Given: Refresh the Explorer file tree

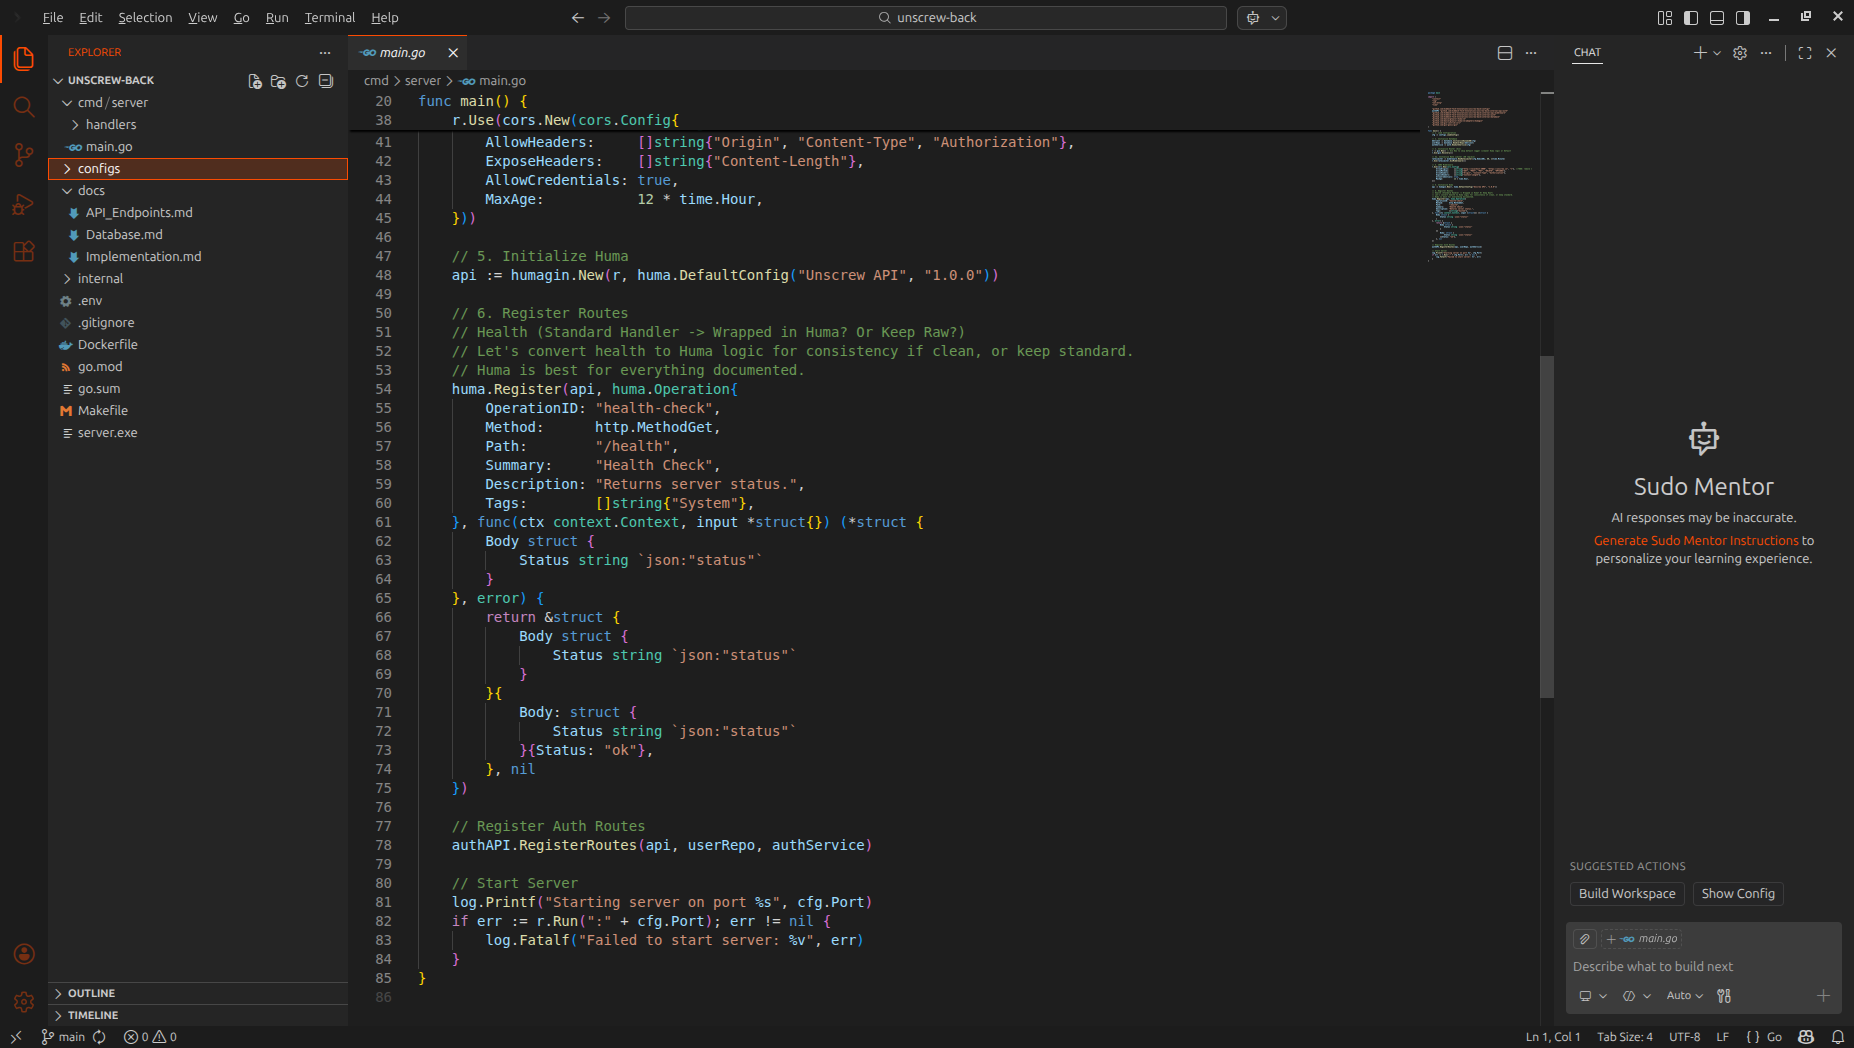Looking at the screenshot, I should [x=302, y=81].
